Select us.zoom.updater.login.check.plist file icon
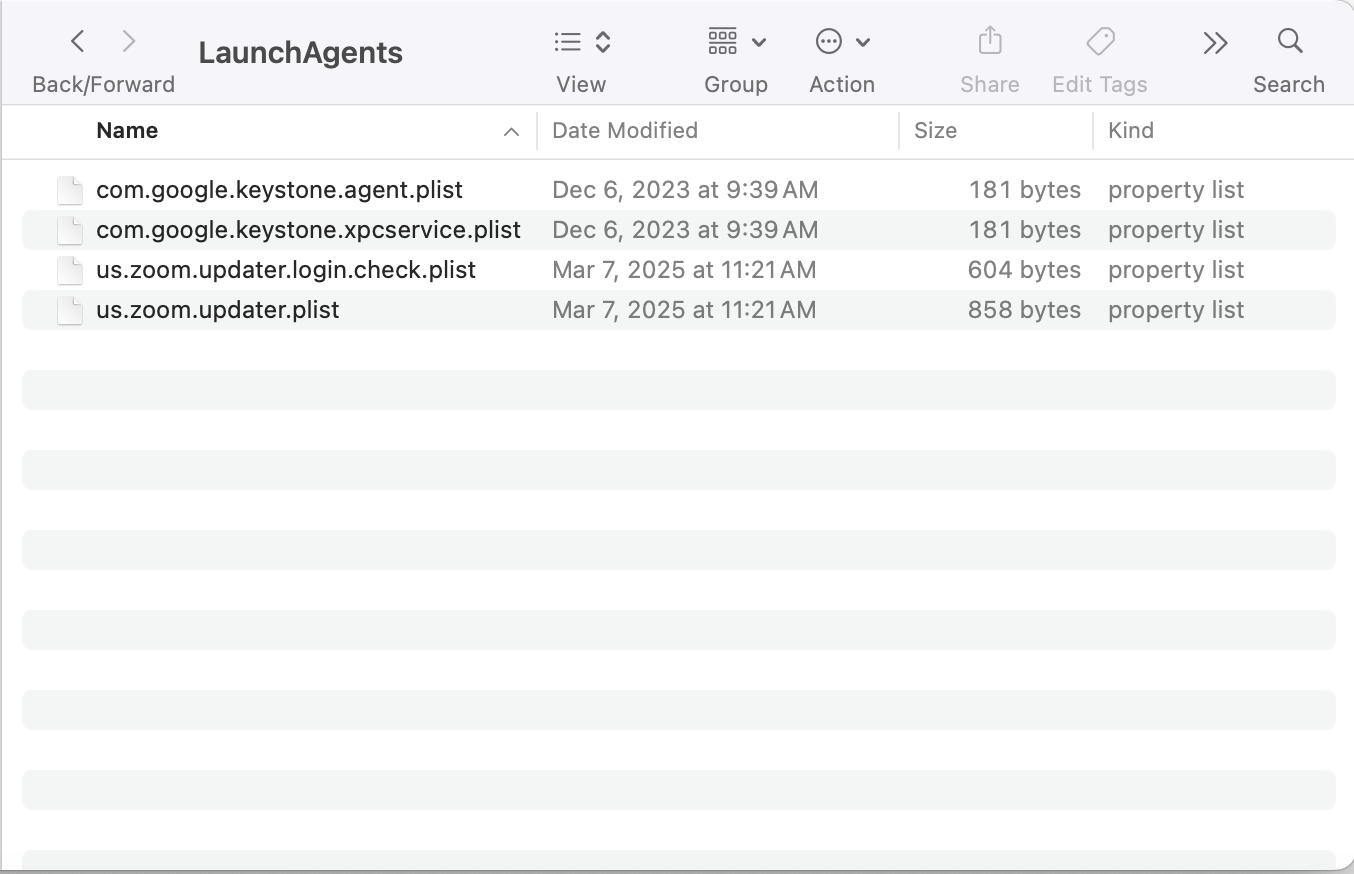This screenshot has width=1354, height=874. pos(69,270)
